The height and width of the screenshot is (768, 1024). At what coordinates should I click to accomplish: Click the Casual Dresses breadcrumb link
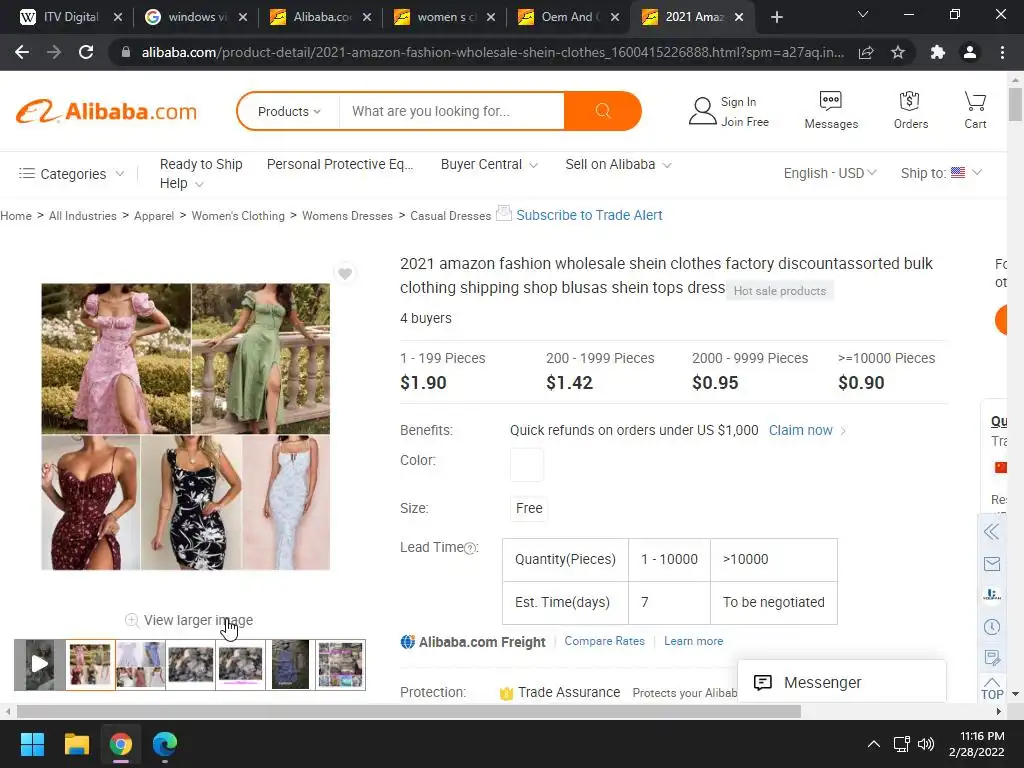[450, 216]
